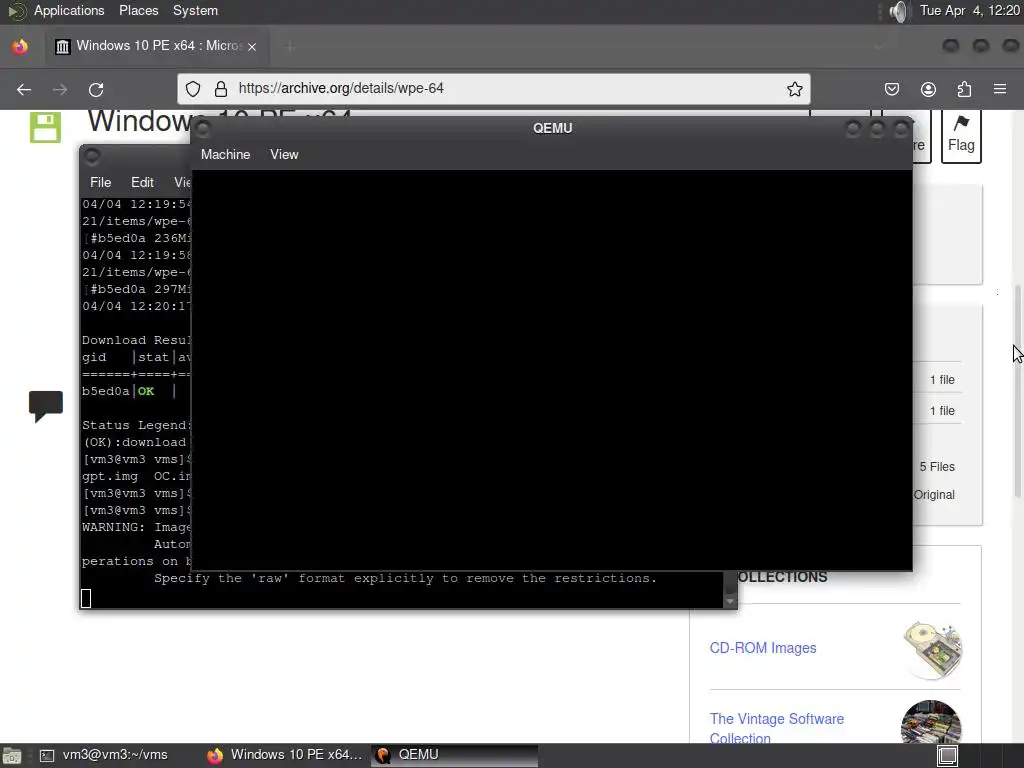Click the speech bubble reviews icon

click(x=46, y=406)
